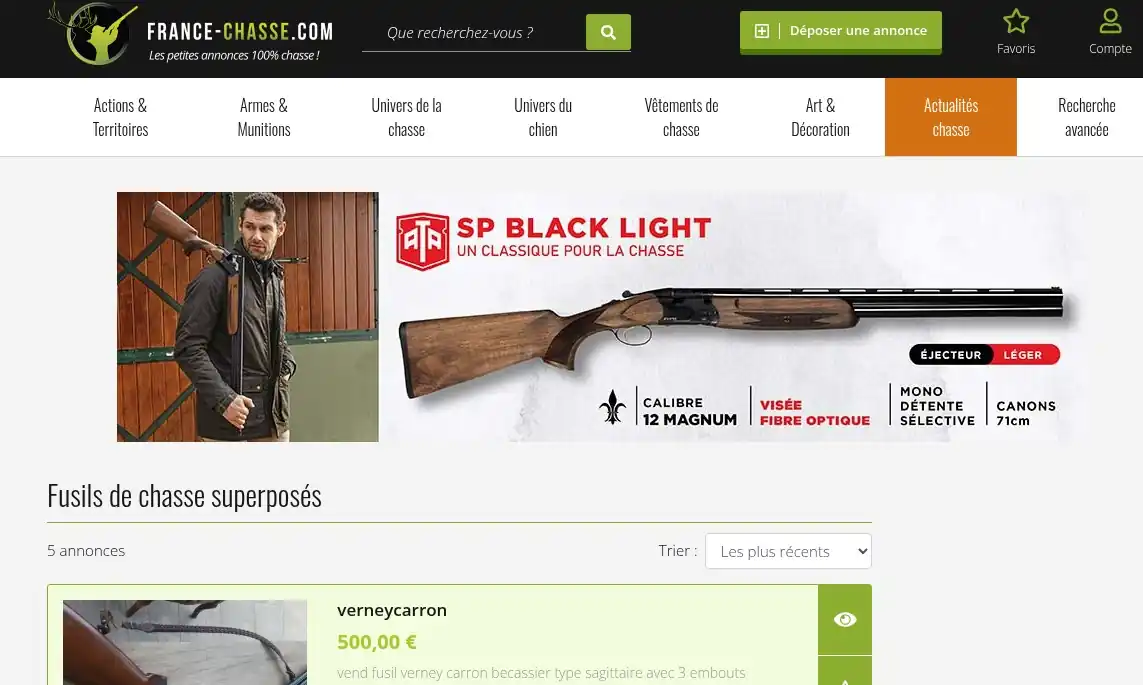
Task: Open Recherche avancée
Action: click(1086, 117)
